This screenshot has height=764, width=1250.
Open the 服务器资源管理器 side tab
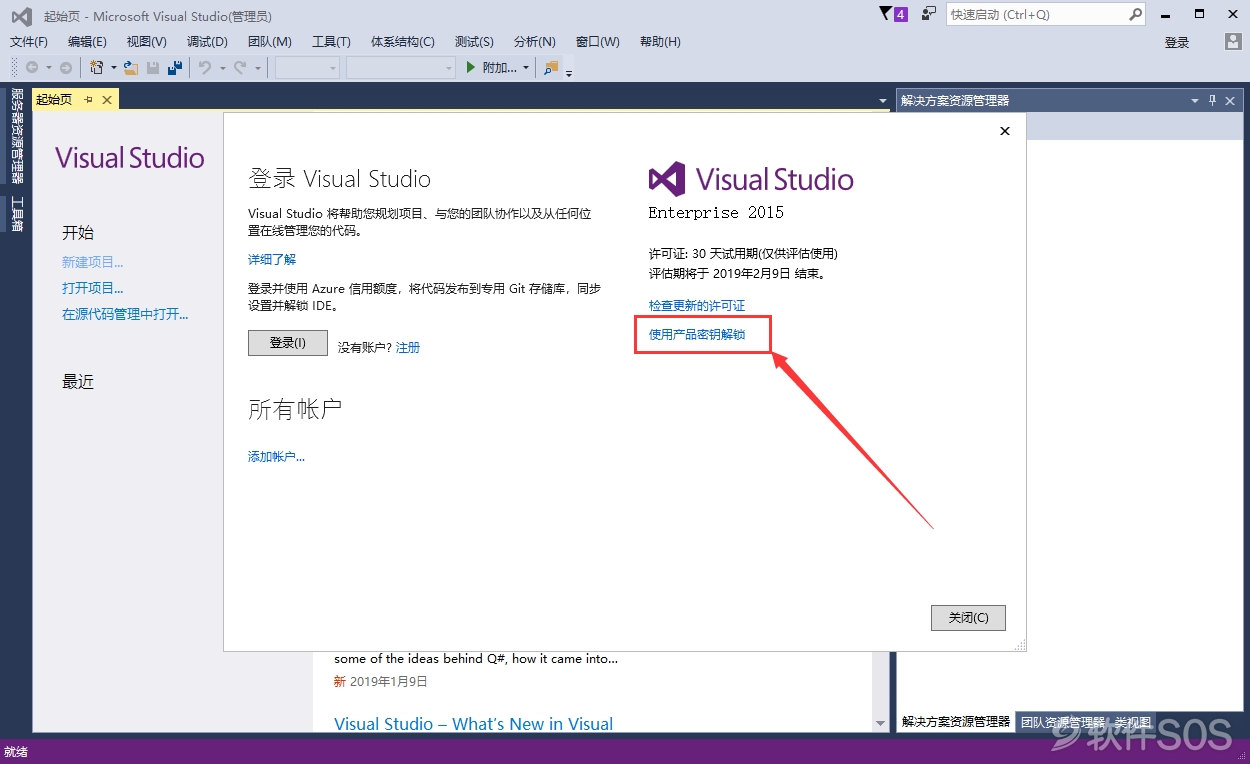point(17,135)
